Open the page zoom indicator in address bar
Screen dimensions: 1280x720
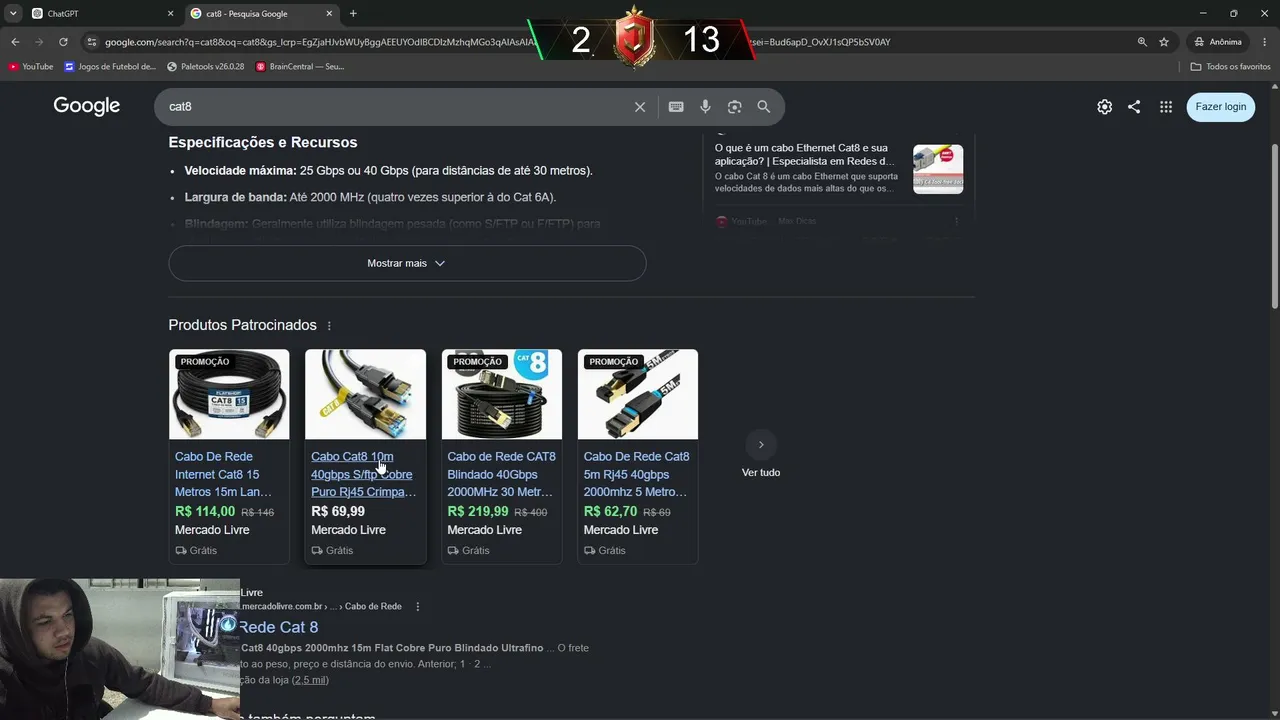(1142, 42)
